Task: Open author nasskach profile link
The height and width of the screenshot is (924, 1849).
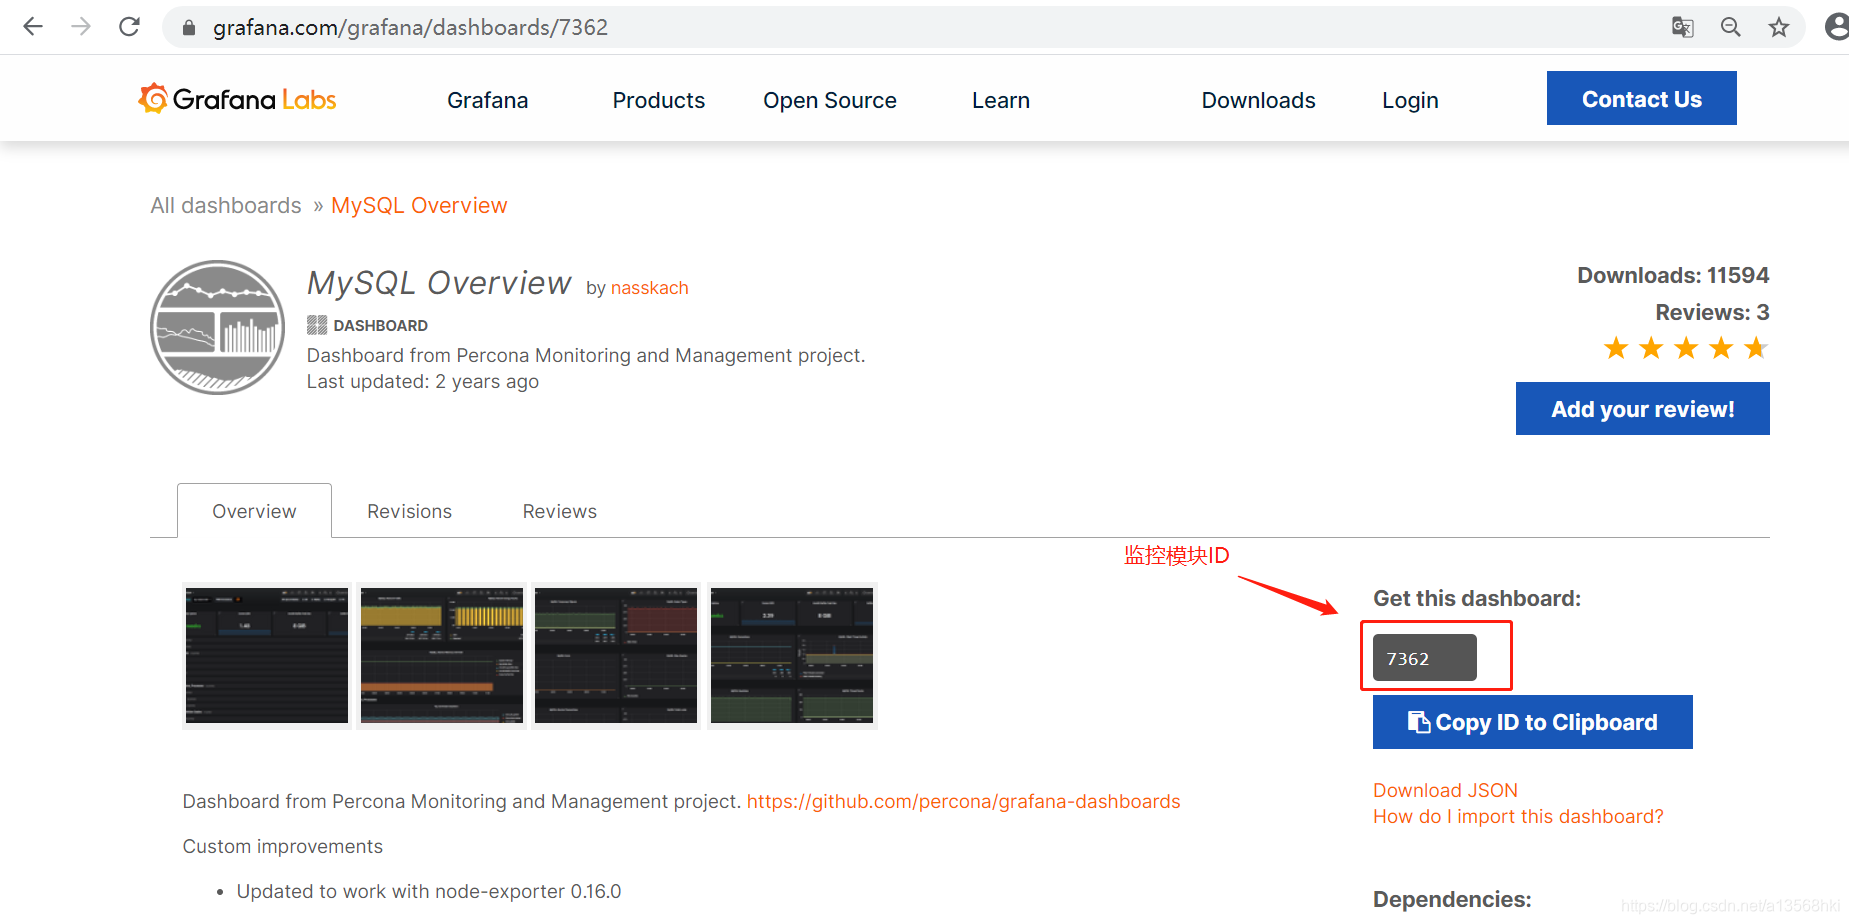Action: coord(650,288)
